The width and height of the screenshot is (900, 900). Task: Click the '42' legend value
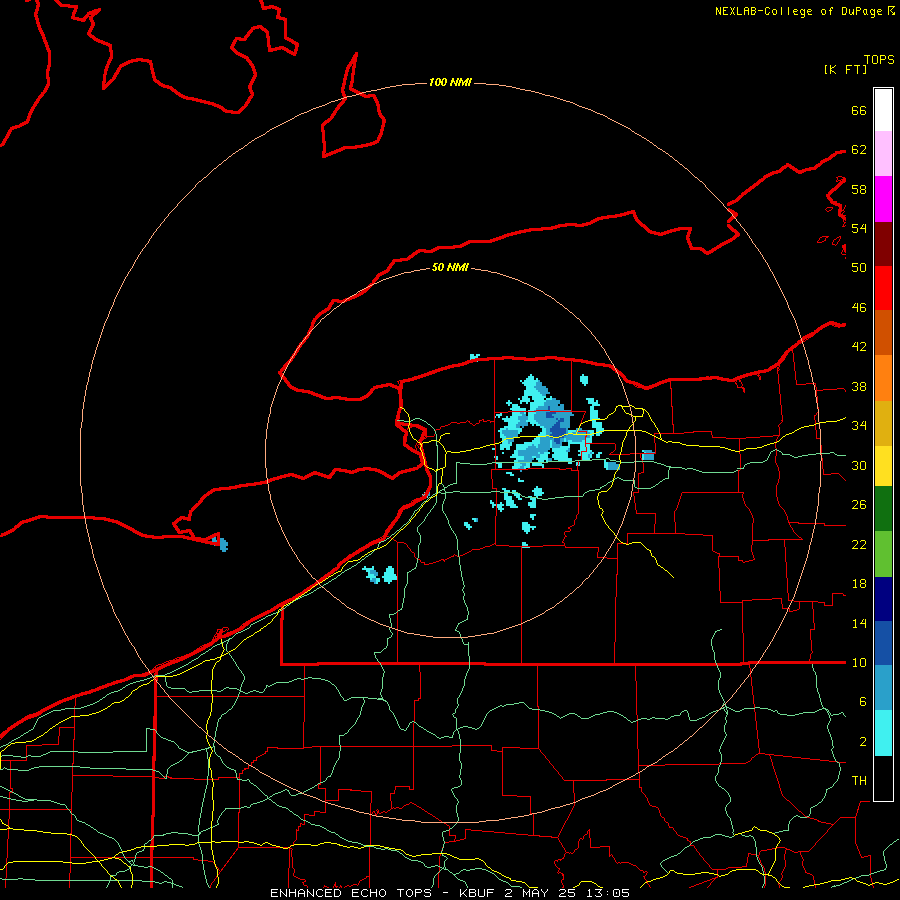(x=859, y=347)
